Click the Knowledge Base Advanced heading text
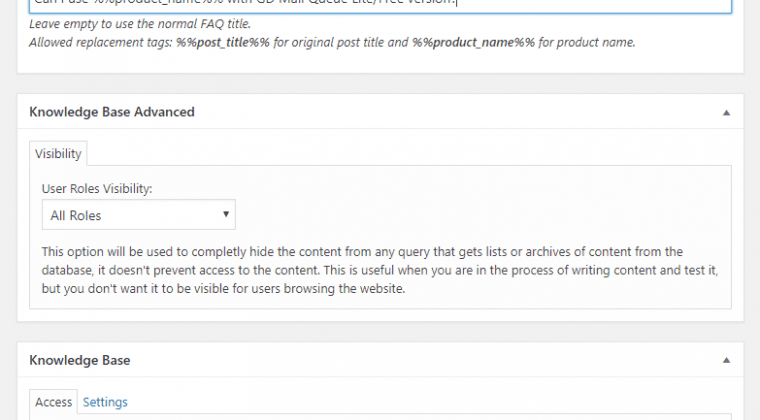 (112, 112)
